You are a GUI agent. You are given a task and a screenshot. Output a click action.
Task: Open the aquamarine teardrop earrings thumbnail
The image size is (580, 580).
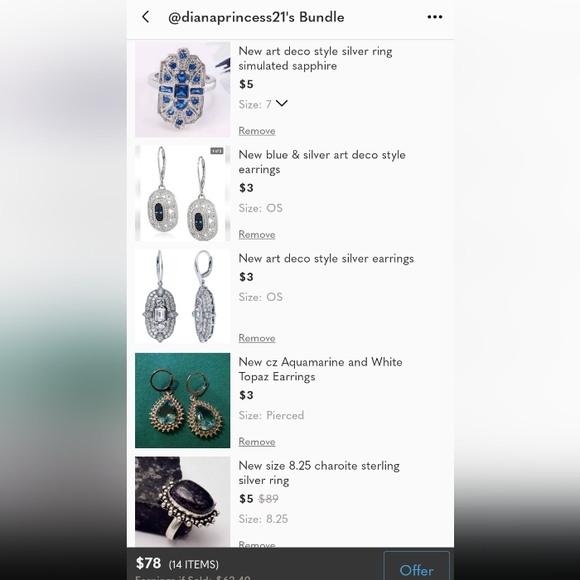click(182, 400)
